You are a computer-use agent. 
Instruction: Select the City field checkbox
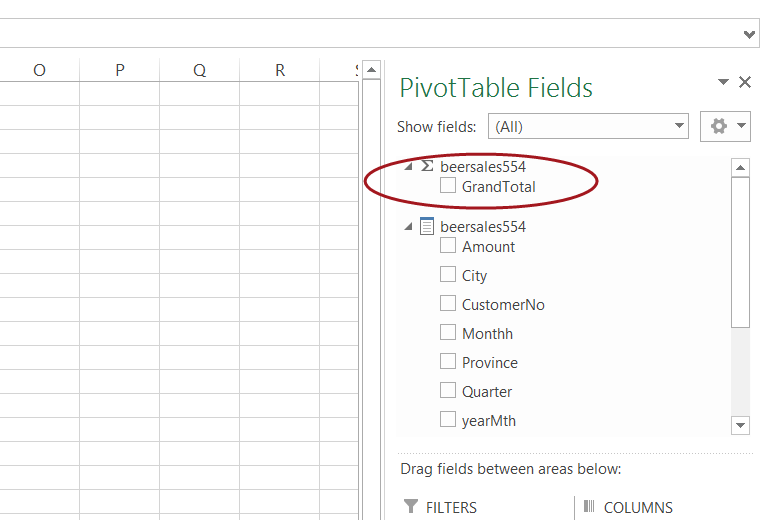tap(448, 275)
